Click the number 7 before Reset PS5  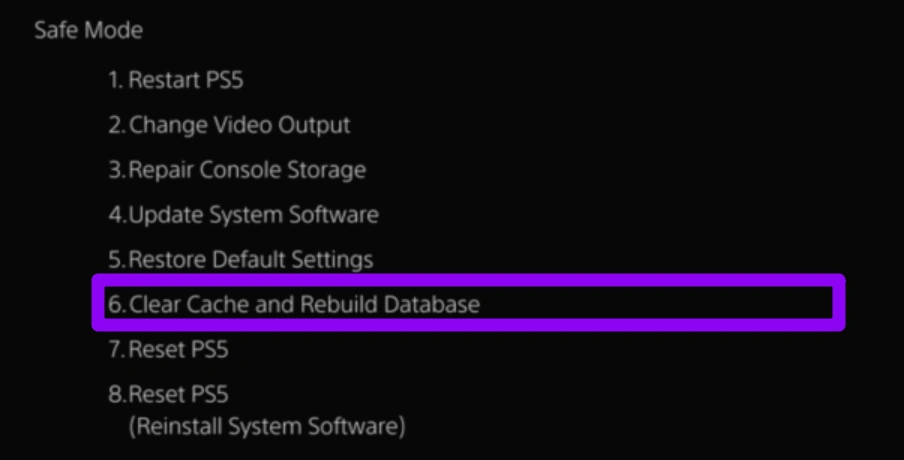(115, 349)
